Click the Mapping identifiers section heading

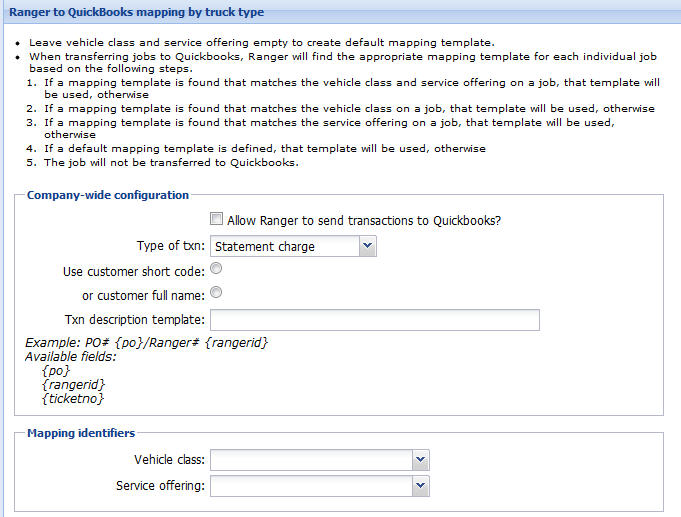tap(81, 433)
